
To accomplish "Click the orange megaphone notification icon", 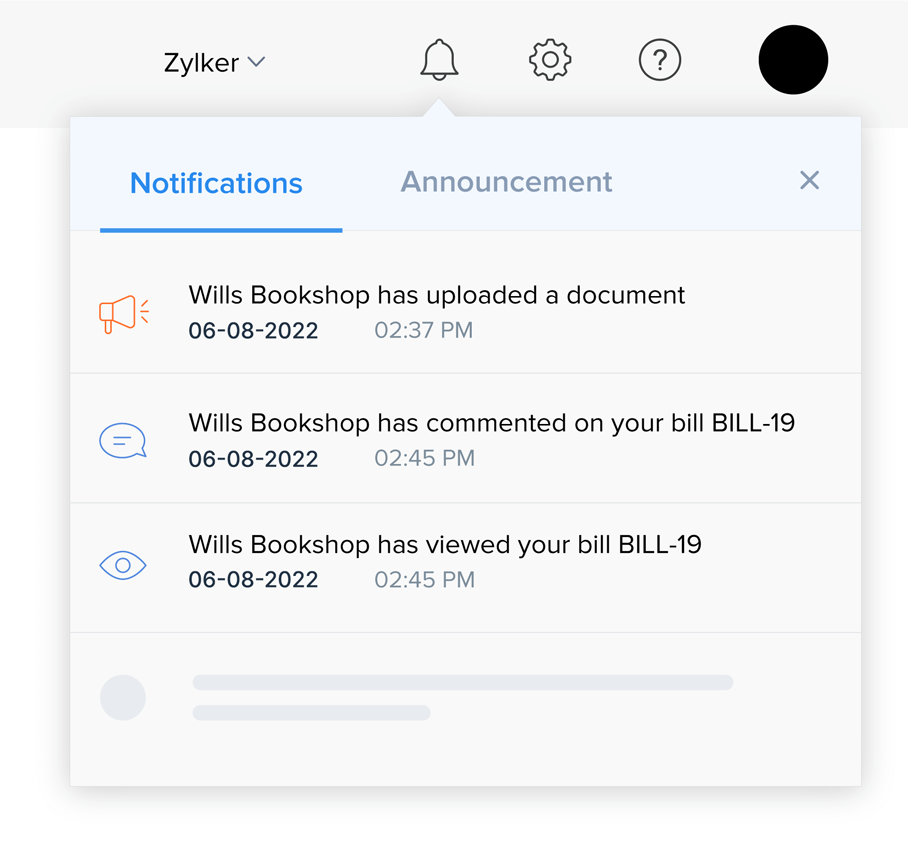I will (x=124, y=313).
